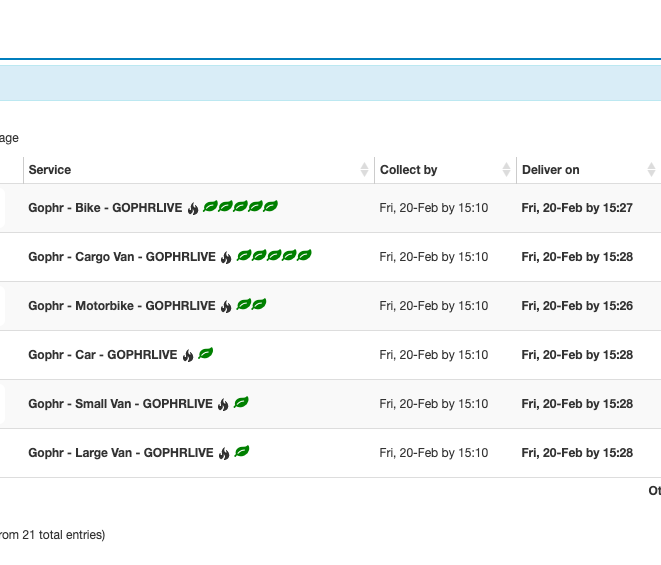This screenshot has height=565, width=661.
Task: Click the Car row's collect time
Action: coord(434,355)
